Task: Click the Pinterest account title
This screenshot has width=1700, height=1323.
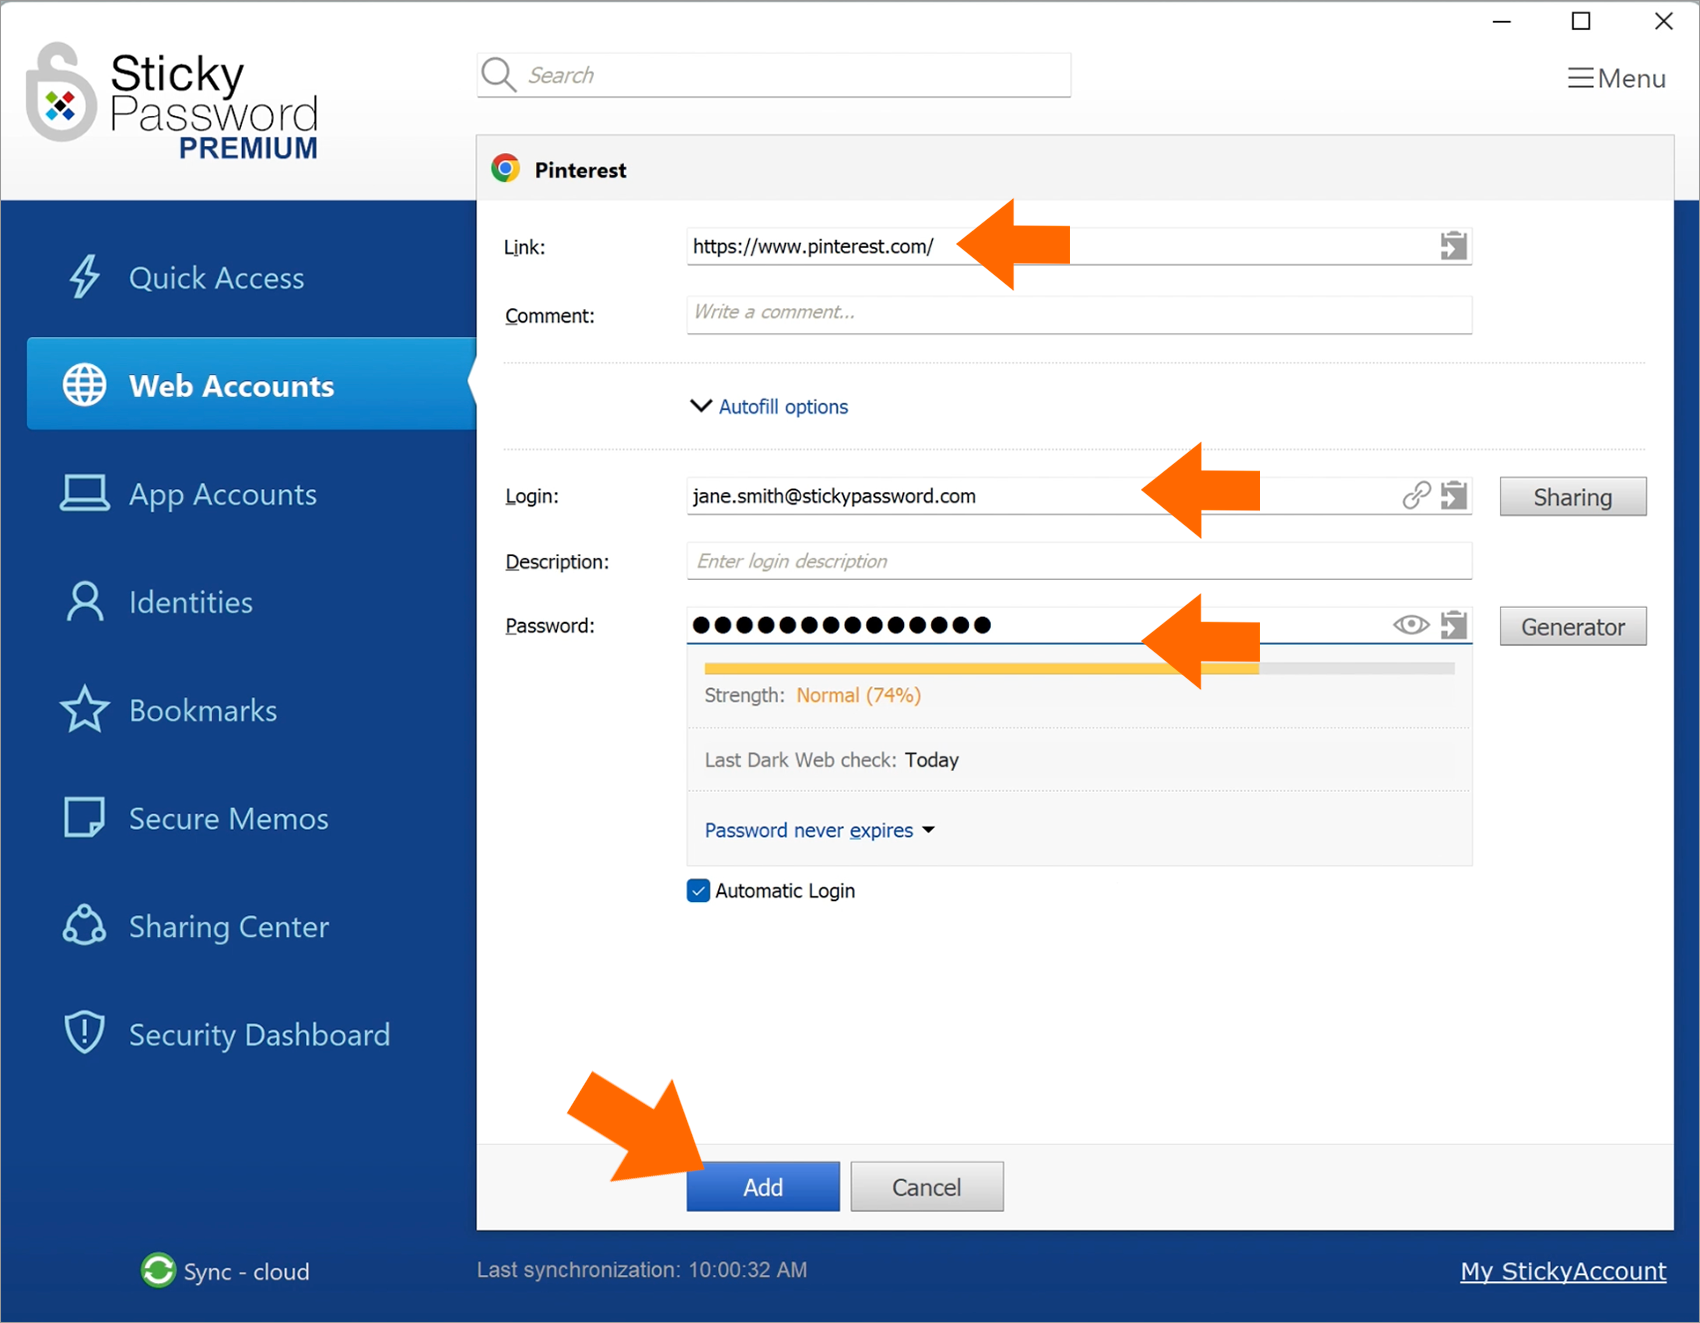Action: 580,170
